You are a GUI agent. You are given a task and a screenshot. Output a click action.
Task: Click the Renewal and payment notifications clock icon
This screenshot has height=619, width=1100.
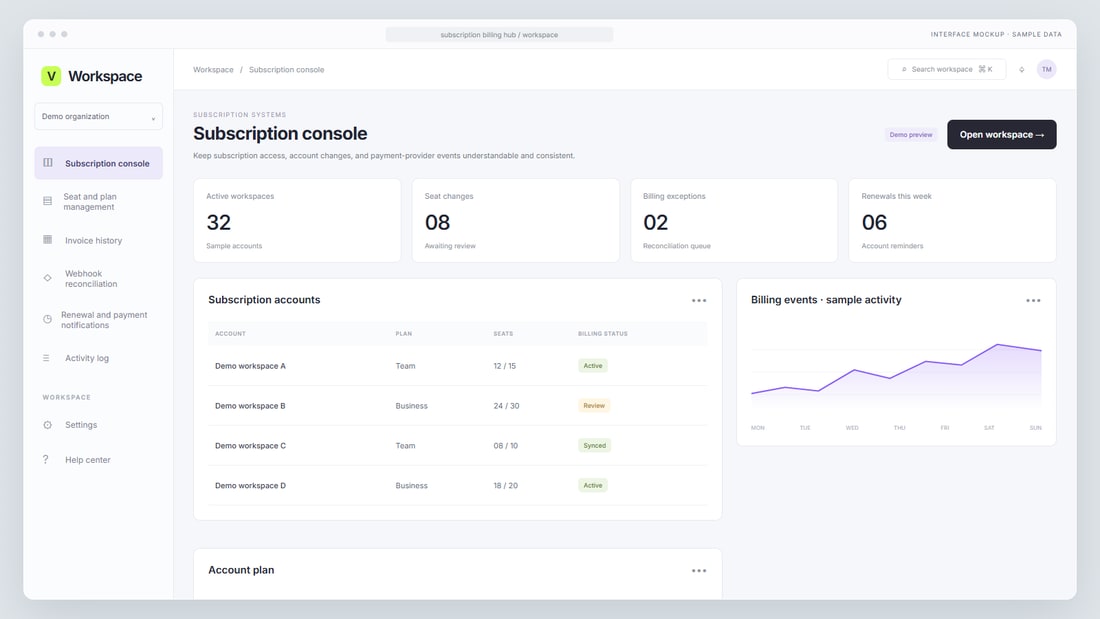tap(48, 319)
